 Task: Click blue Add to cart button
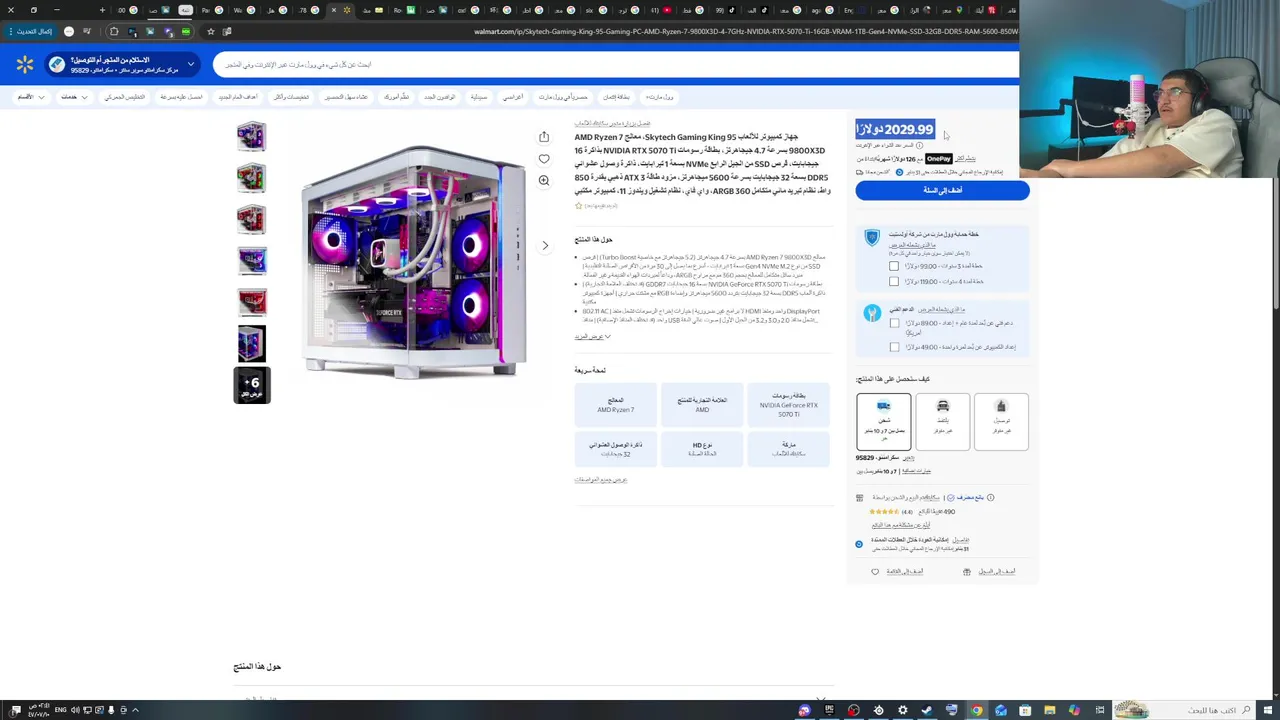[942, 190]
